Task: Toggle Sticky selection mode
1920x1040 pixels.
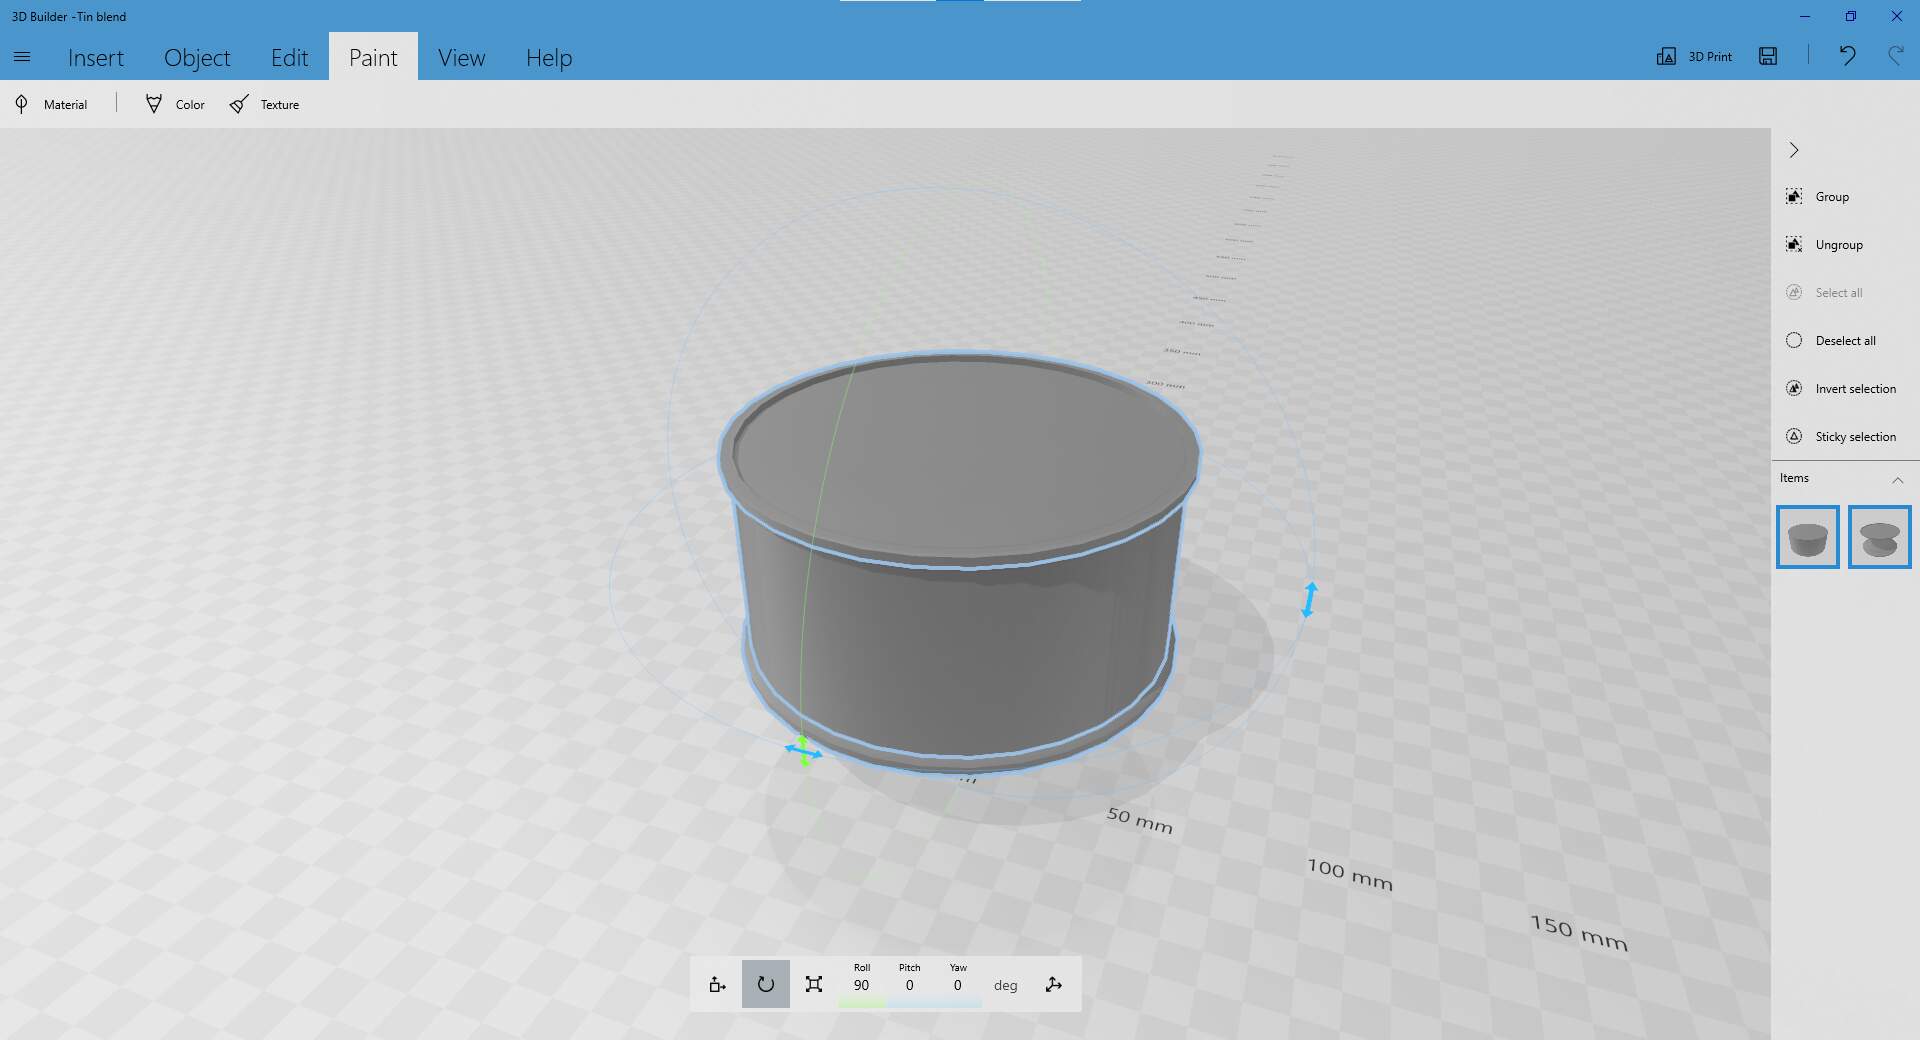Action: click(1841, 437)
